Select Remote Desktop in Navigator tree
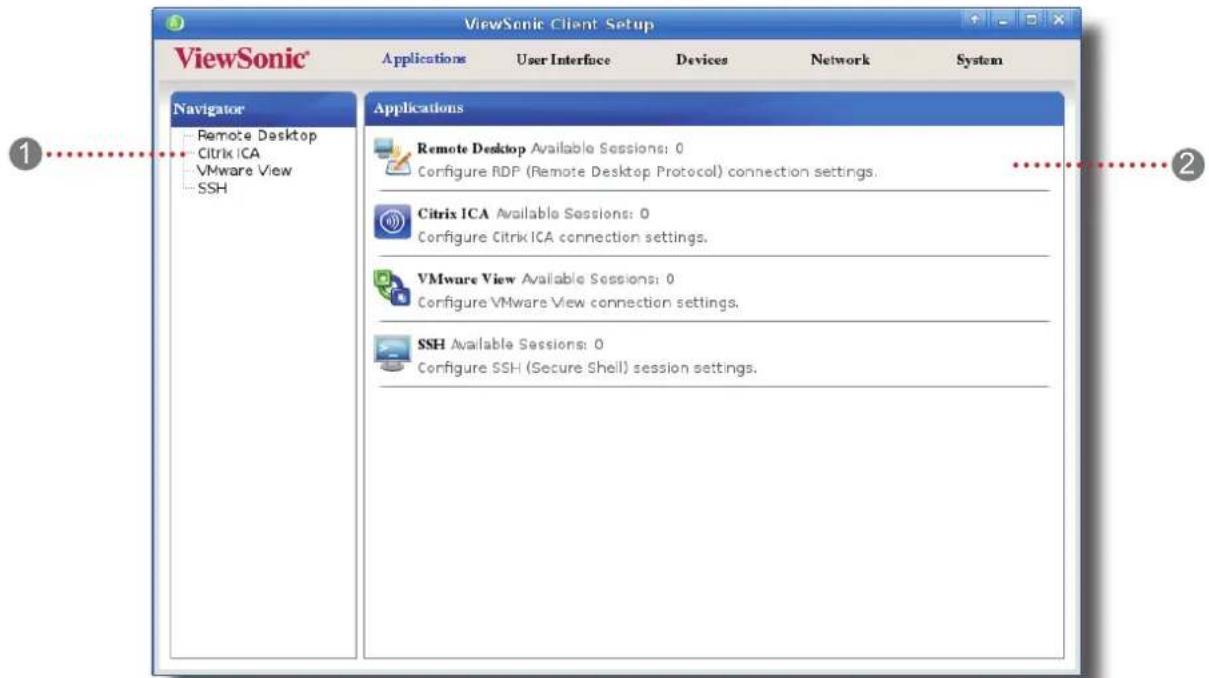1209x678 pixels. point(257,134)
